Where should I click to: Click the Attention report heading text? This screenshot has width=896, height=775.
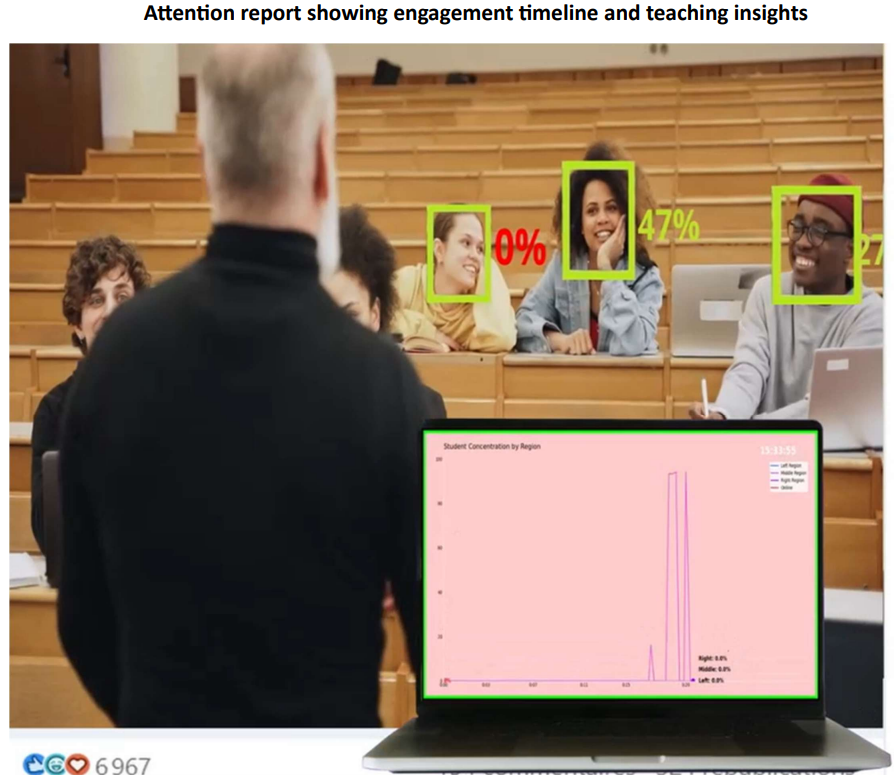click(475, 14)
